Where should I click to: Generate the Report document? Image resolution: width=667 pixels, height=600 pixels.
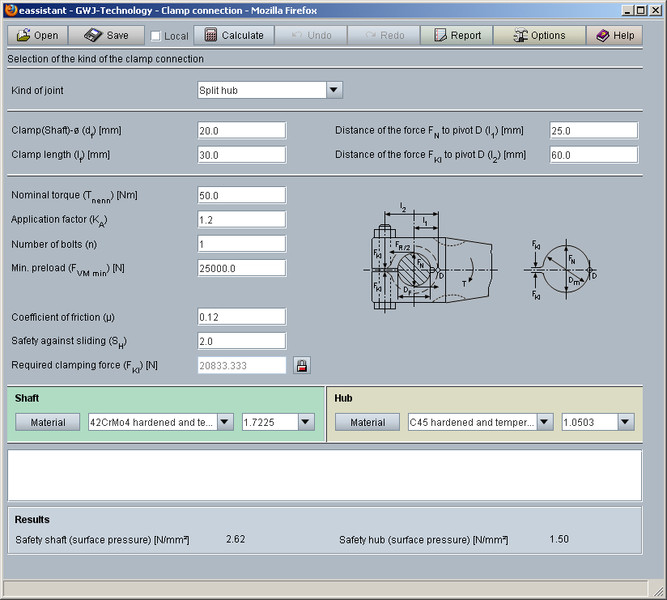coord(457,35)
